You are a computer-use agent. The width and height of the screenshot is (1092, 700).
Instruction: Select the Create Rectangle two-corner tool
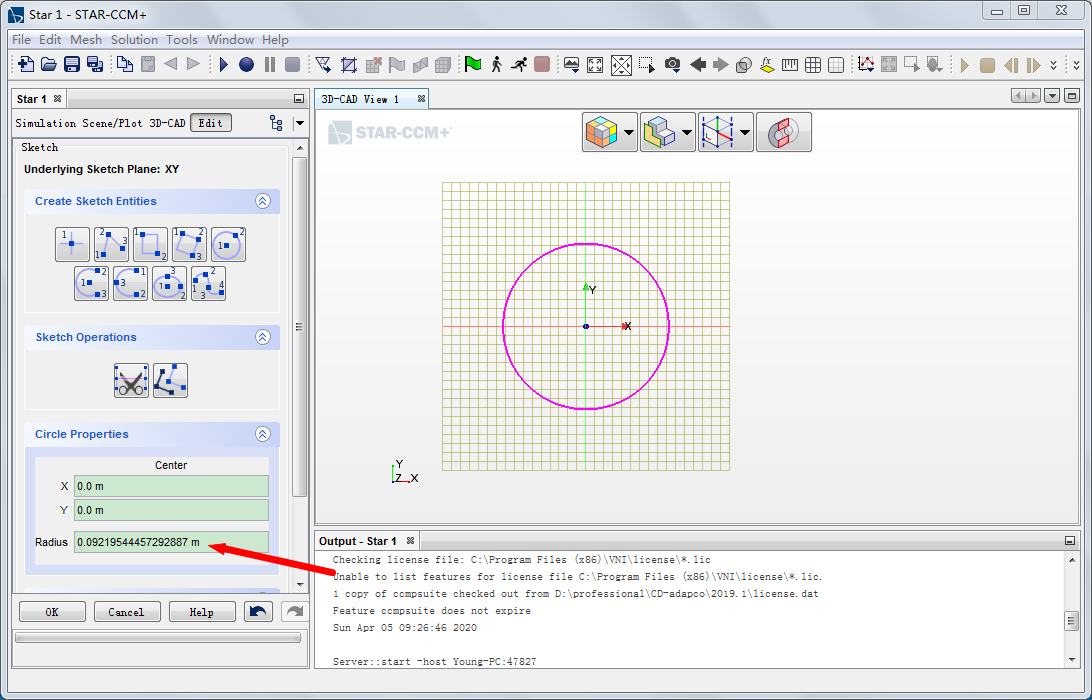coord(150,244)
